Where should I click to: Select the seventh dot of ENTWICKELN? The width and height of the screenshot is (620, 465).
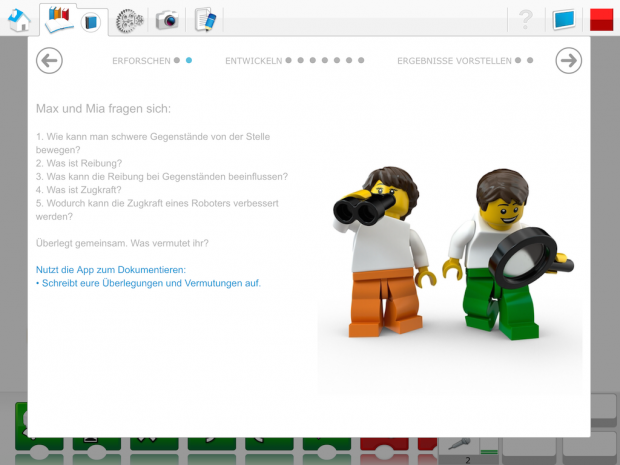[x=361, y=60]
